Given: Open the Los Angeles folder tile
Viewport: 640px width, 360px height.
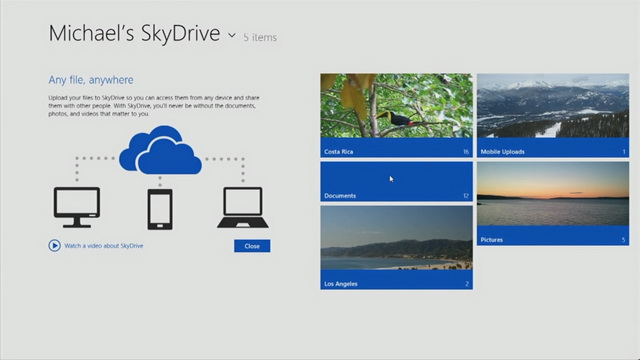Looking at the screenshot, I should (396, 248).
